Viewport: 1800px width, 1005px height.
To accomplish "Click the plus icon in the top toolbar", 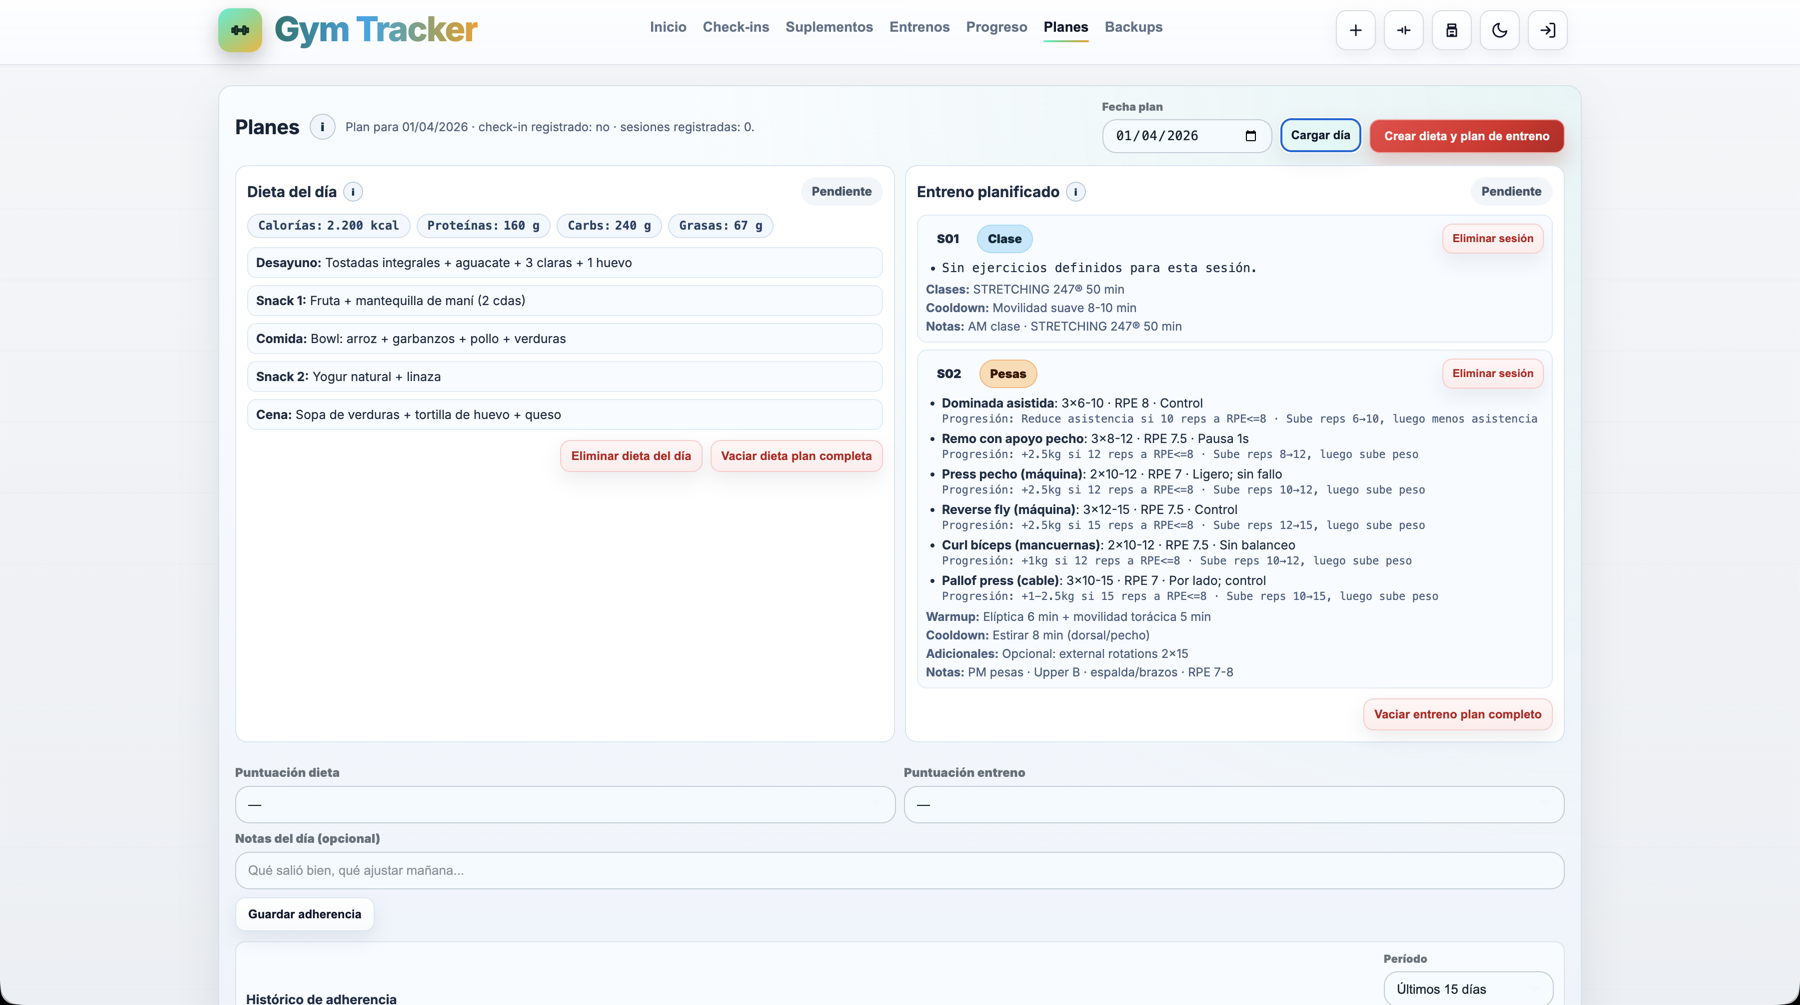I will [x=1355, y=30].
